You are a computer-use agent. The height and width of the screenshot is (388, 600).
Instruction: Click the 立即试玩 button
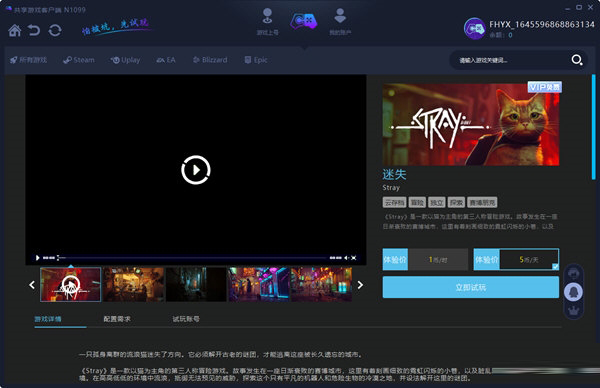471,287
